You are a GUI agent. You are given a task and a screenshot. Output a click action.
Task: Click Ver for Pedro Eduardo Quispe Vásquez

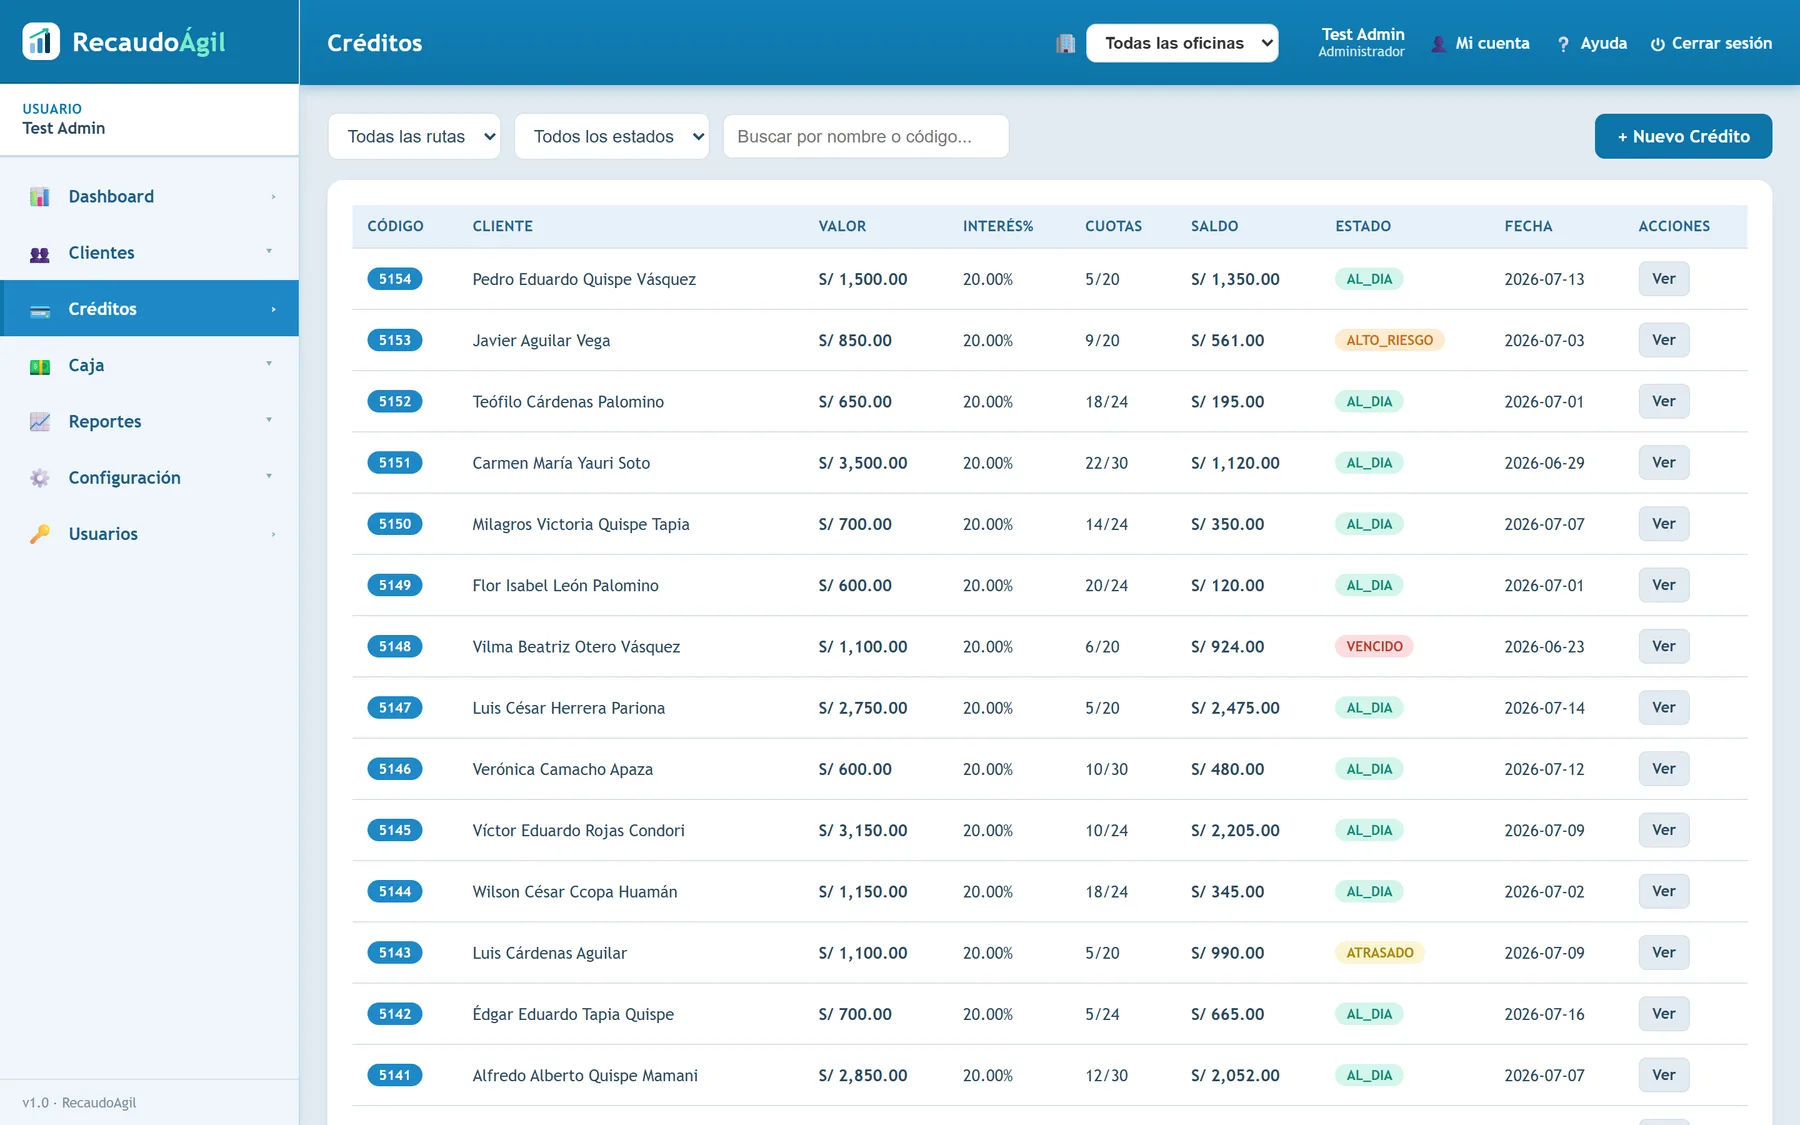coord(1664,279)
